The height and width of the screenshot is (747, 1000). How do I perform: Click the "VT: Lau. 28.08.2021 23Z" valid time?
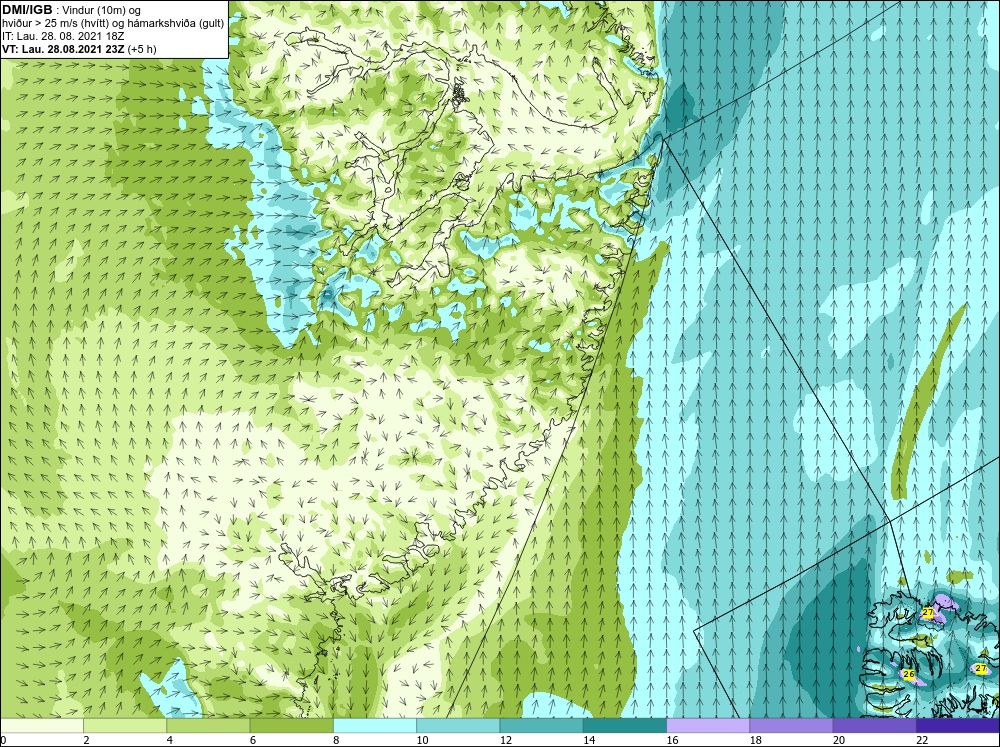(x=64, y=49)
